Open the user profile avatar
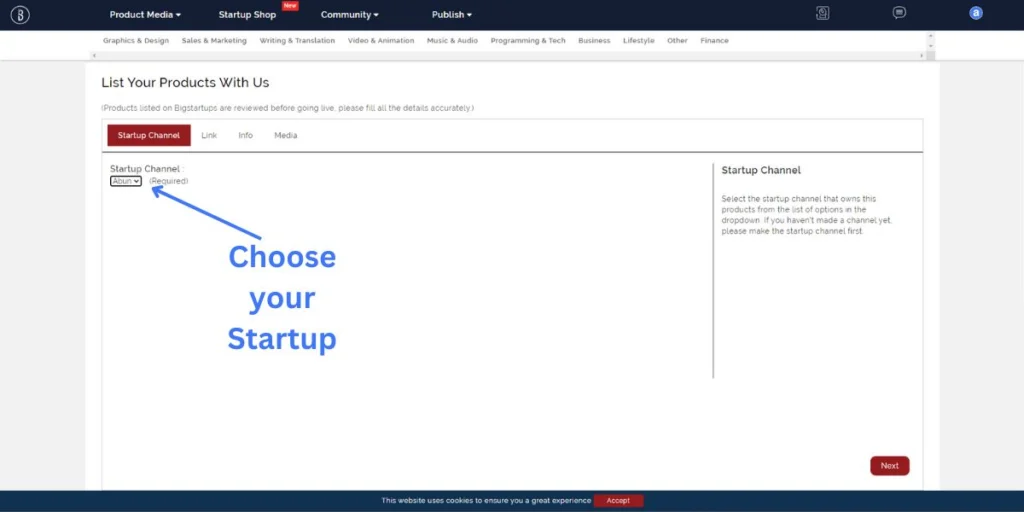The width and height of the screenshot is (1024, 512). coord(976,13)
